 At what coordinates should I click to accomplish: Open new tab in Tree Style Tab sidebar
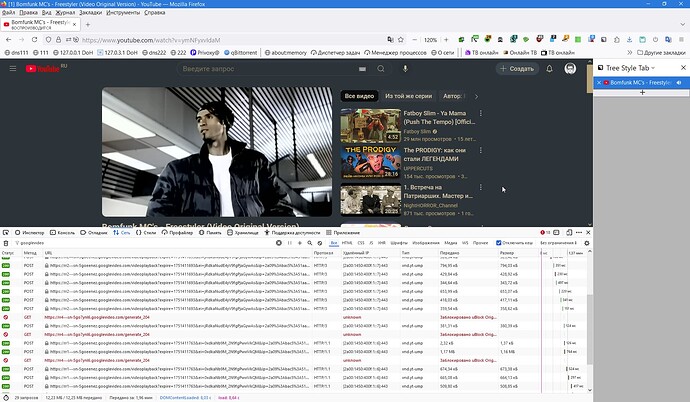[x=642, y=92]
